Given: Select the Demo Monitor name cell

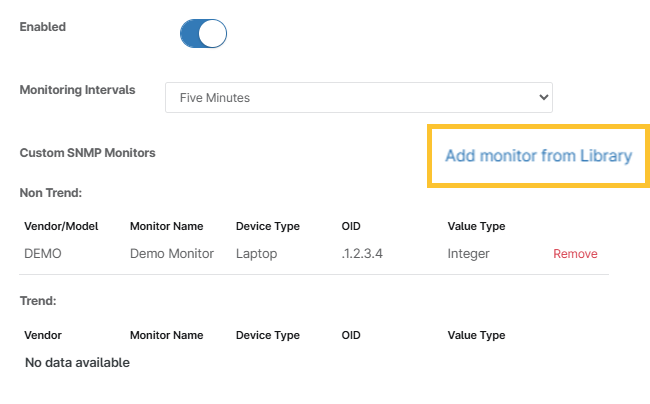Looking at the screenshot, I should 171,254.
